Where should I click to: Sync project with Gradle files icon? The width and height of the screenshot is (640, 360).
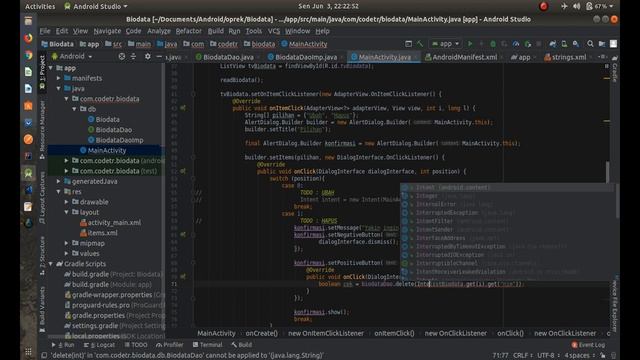(553, 44)
